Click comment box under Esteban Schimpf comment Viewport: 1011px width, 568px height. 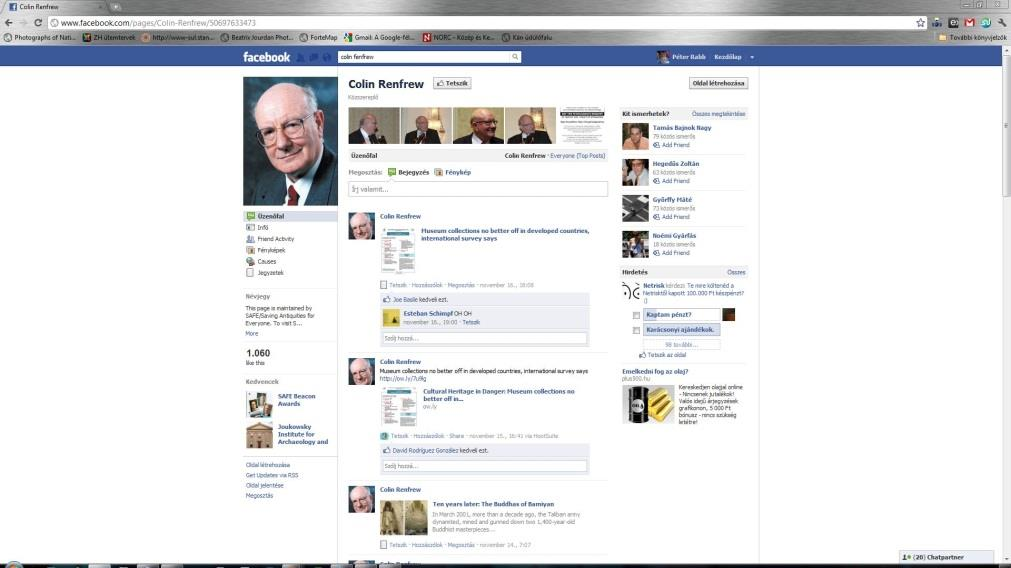(484, 338)
